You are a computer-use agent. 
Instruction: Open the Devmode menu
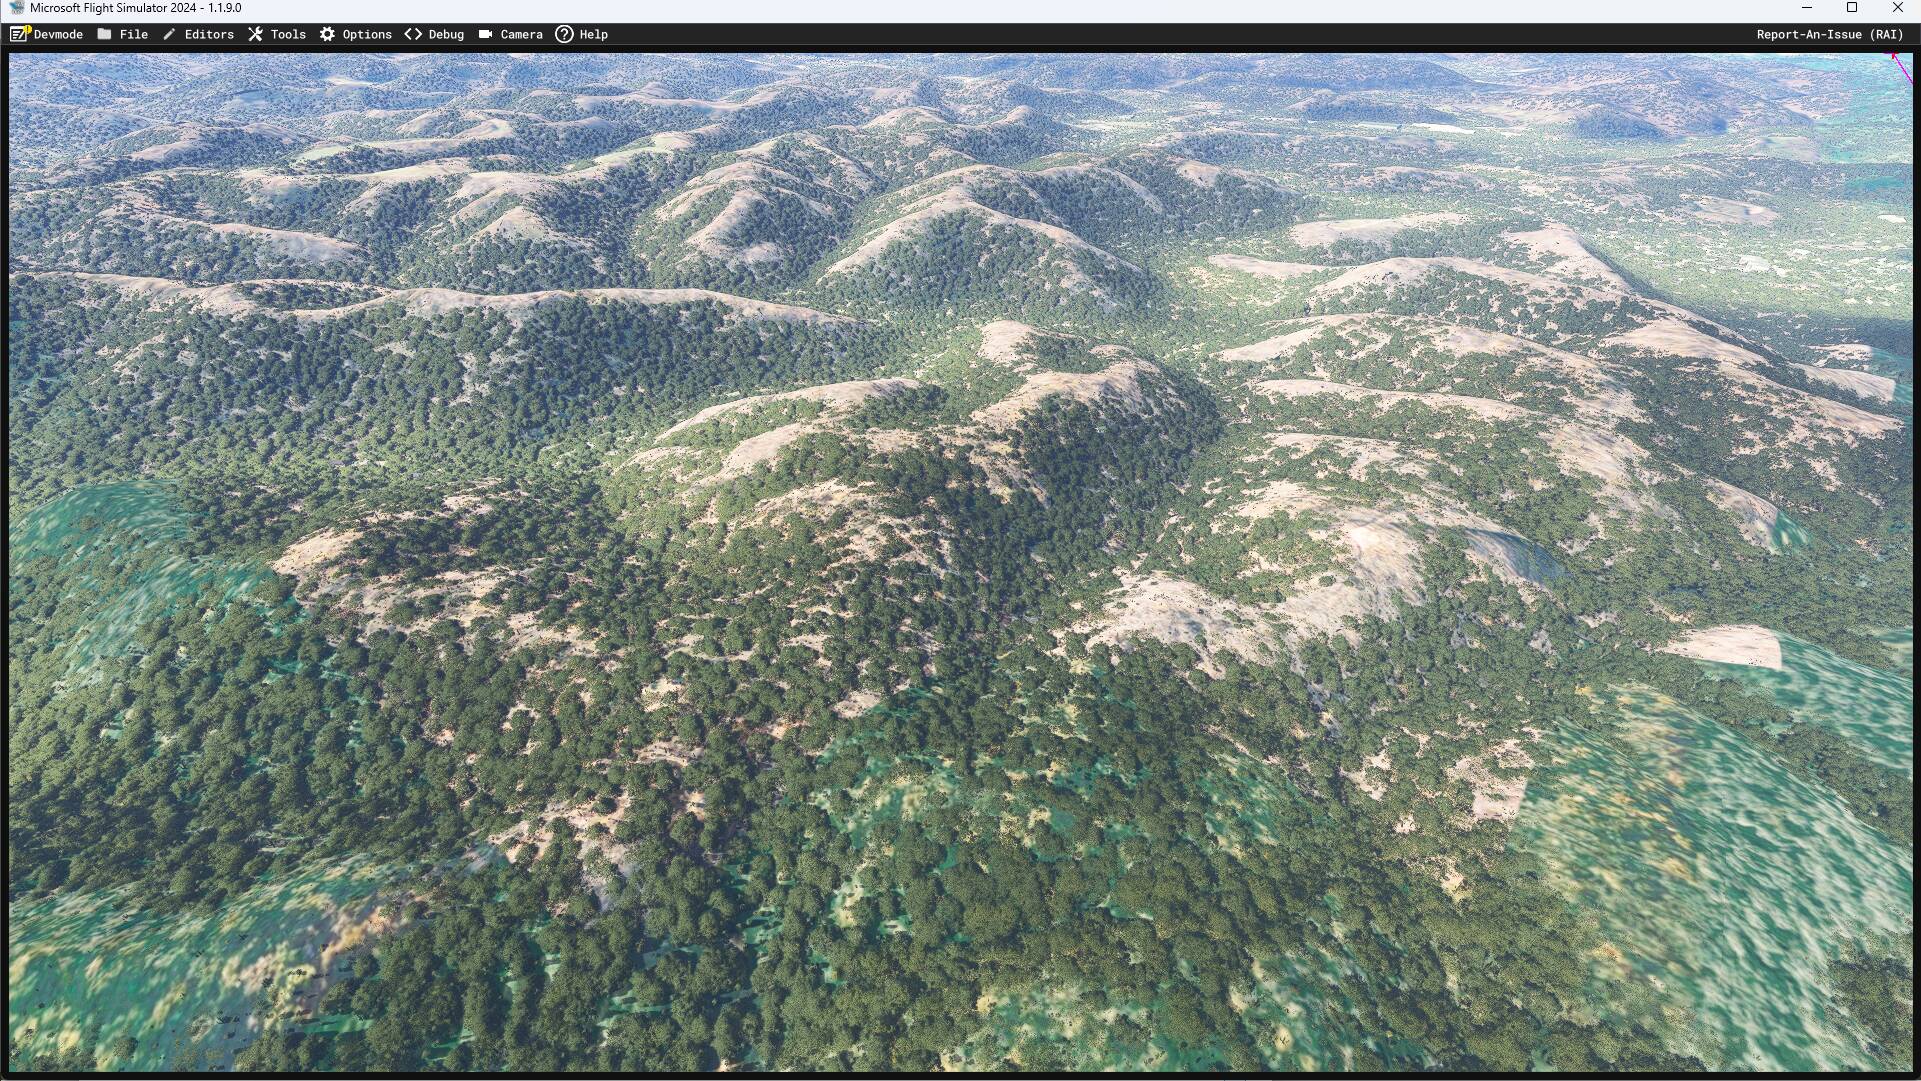click(x=58, y=34)
